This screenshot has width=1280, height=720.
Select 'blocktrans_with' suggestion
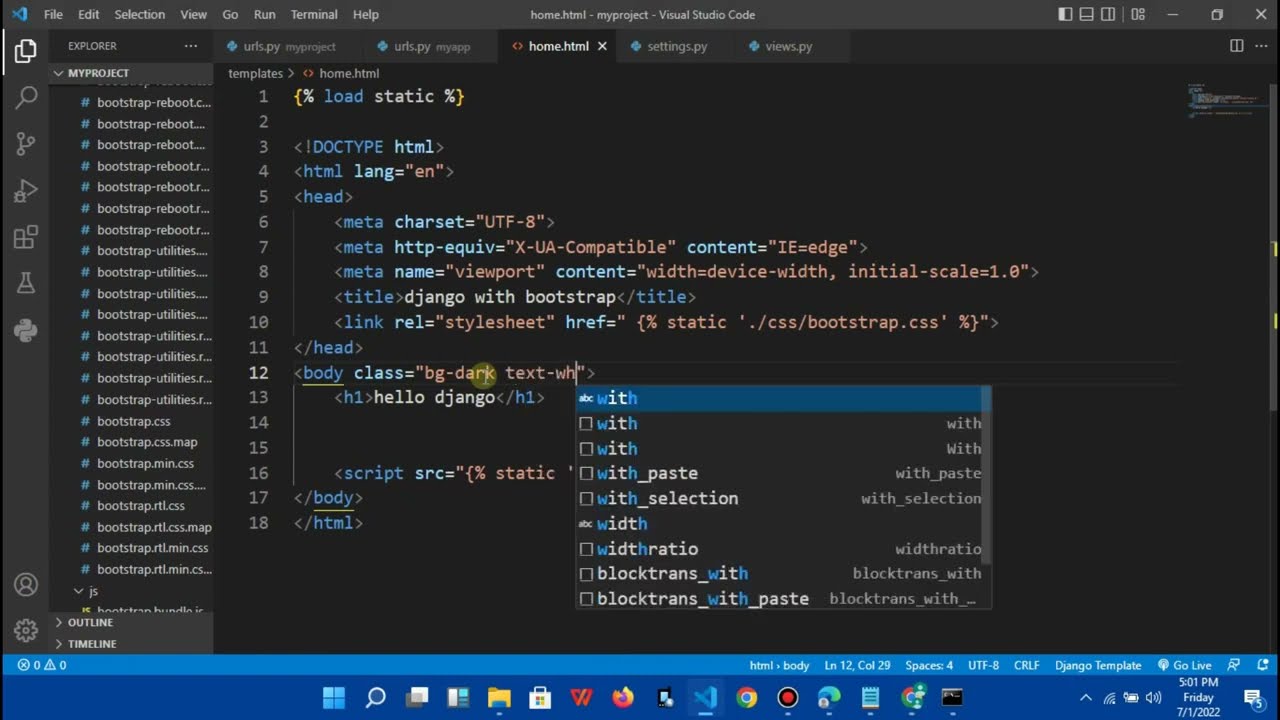click(x=783, y=573)
